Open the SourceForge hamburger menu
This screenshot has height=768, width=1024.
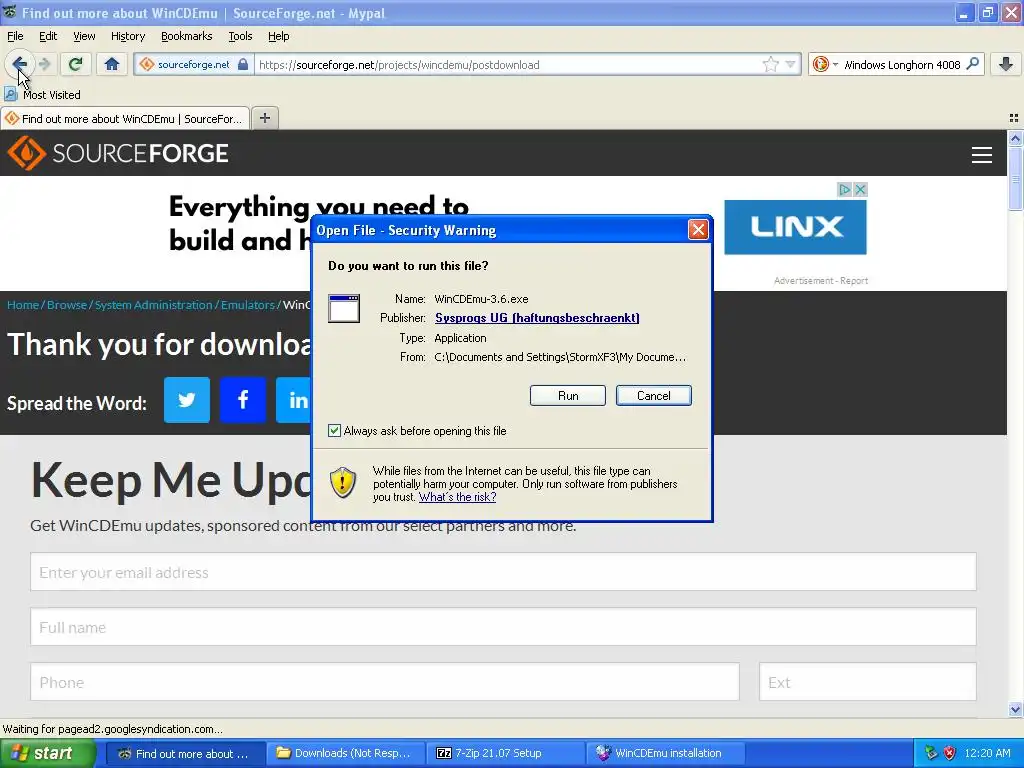(x=982, y=155)
